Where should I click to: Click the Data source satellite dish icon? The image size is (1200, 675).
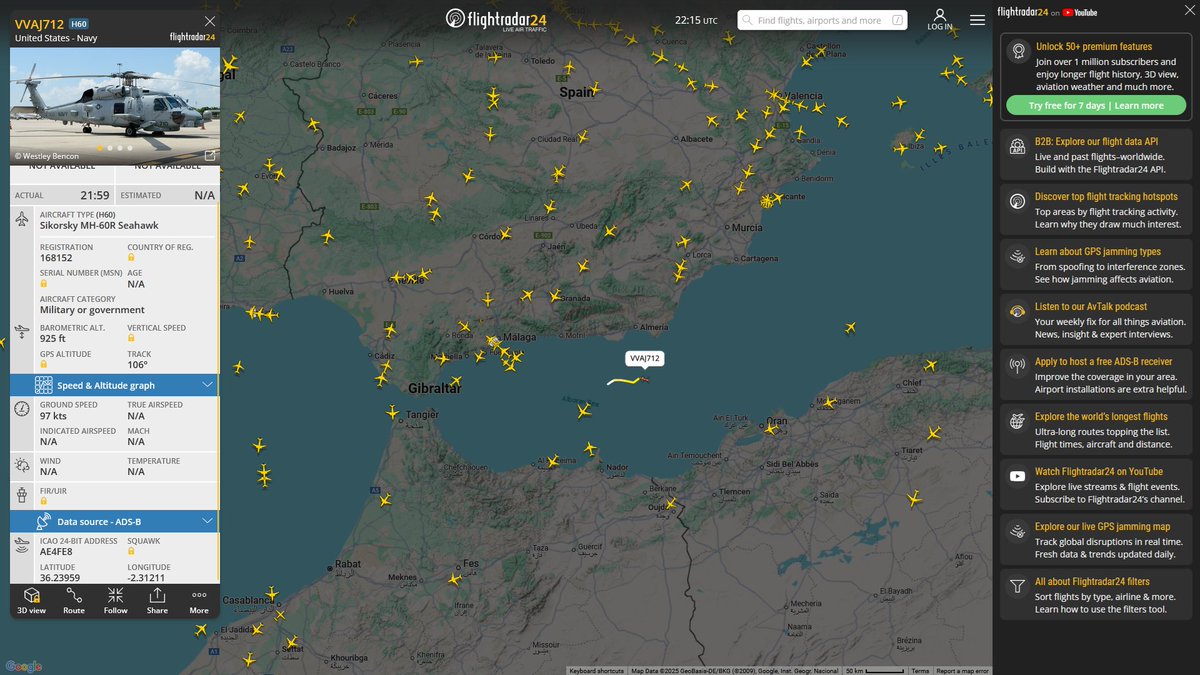[x=44, y=521]
